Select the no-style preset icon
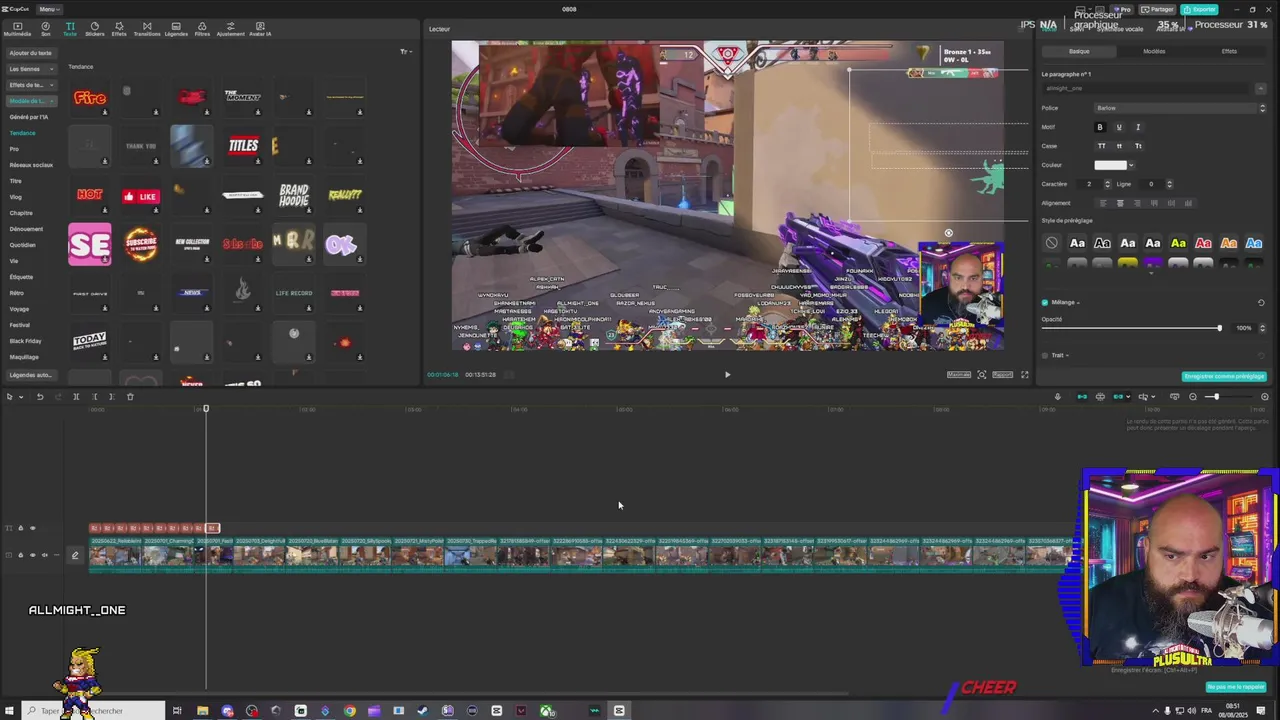 coord(1052,243)
